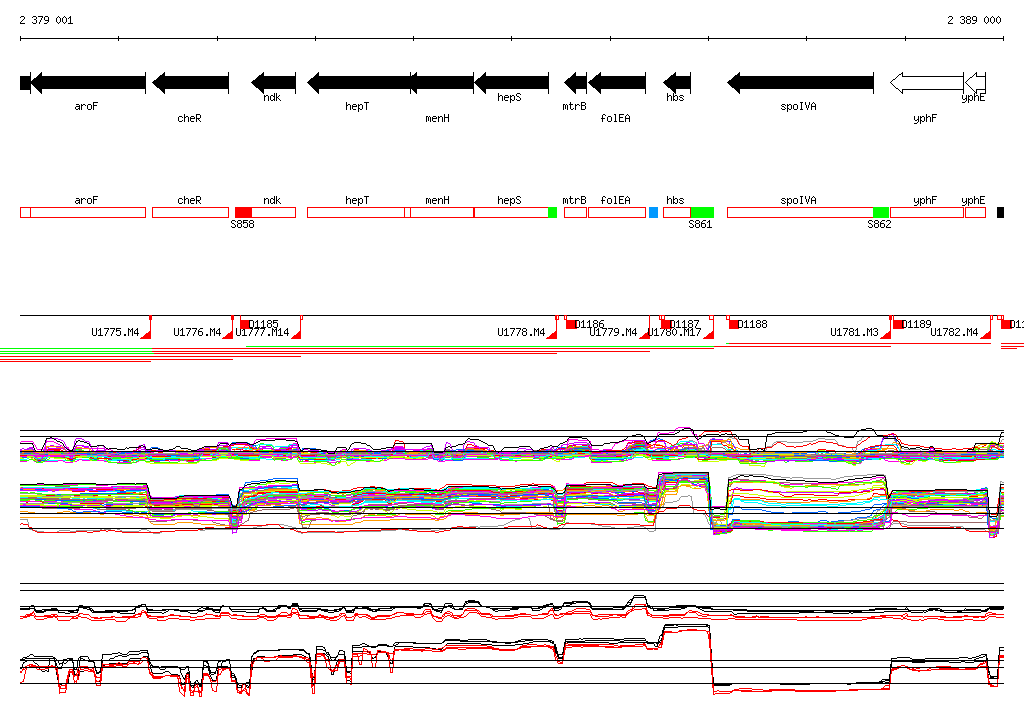Image resolution: width=1024 pixels, height=714 pixels.
Task: Click green box right after hepS outline
Action: pos(552,212)
